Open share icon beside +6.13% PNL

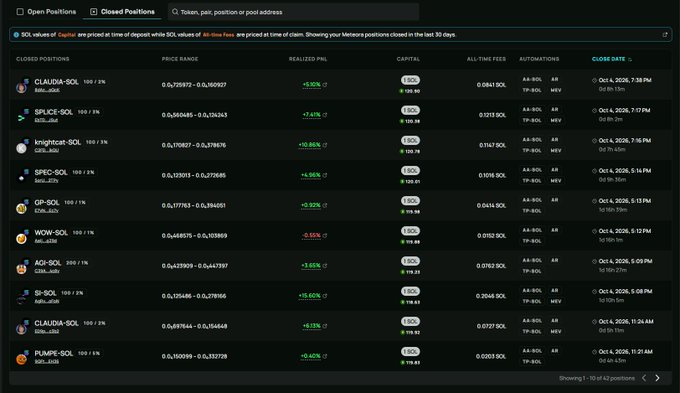tap(325, 326)
